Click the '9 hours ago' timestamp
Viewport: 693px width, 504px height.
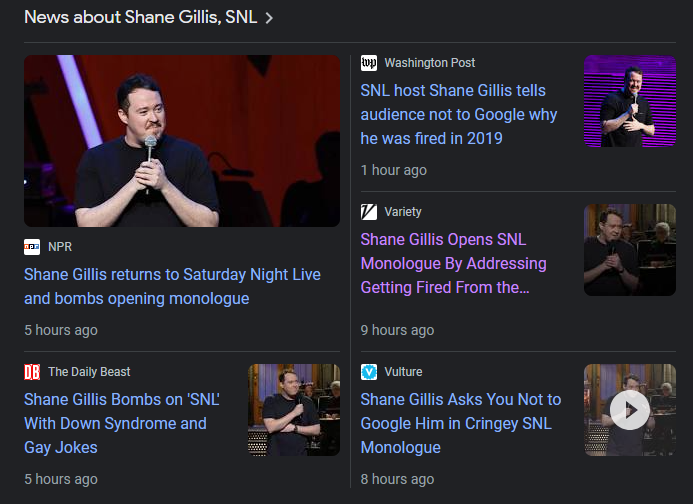click(x=397, y=330)
